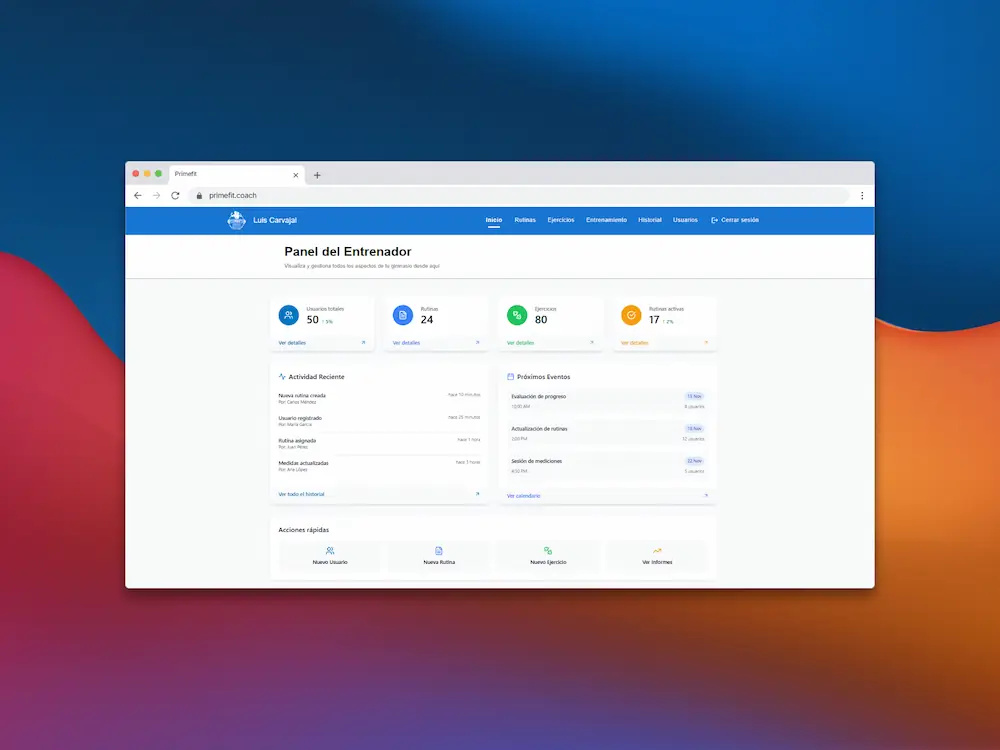Click the Rutinas activas orange check icon

click(631, 315)
